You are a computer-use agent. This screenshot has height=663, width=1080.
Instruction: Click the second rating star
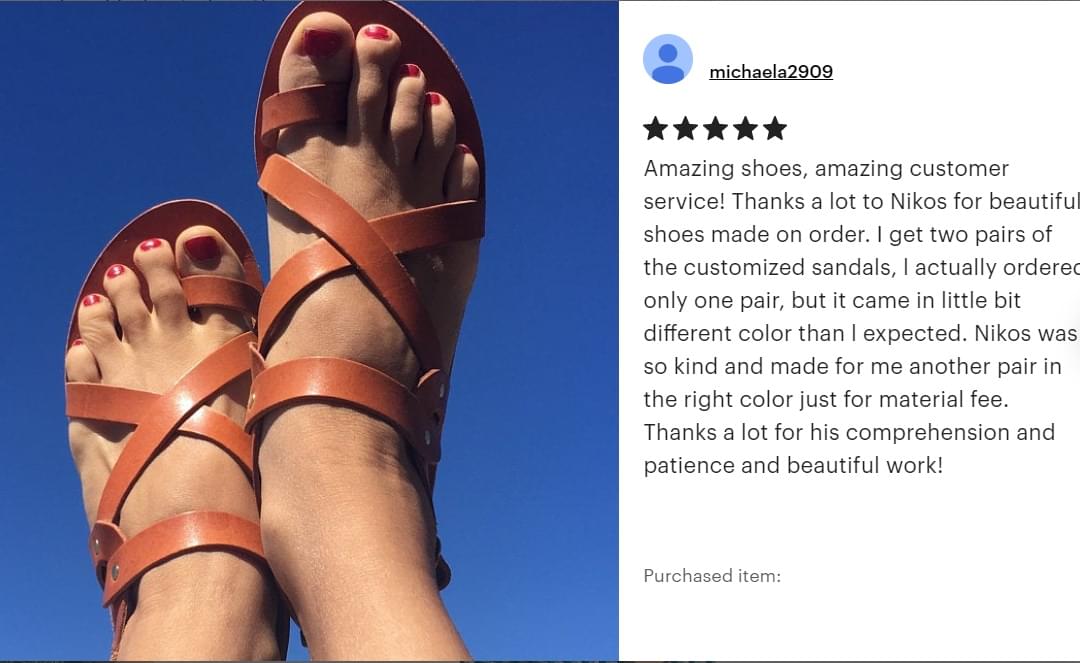pos(685,128)
